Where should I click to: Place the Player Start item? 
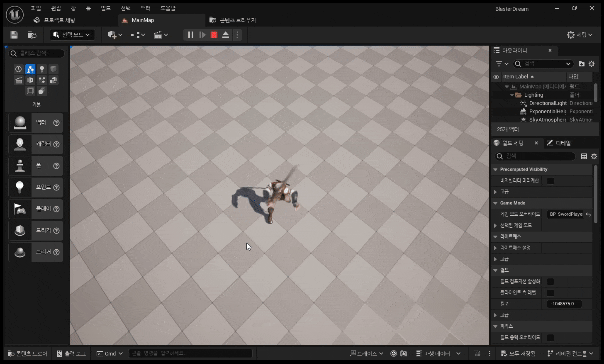coord(35,209)
